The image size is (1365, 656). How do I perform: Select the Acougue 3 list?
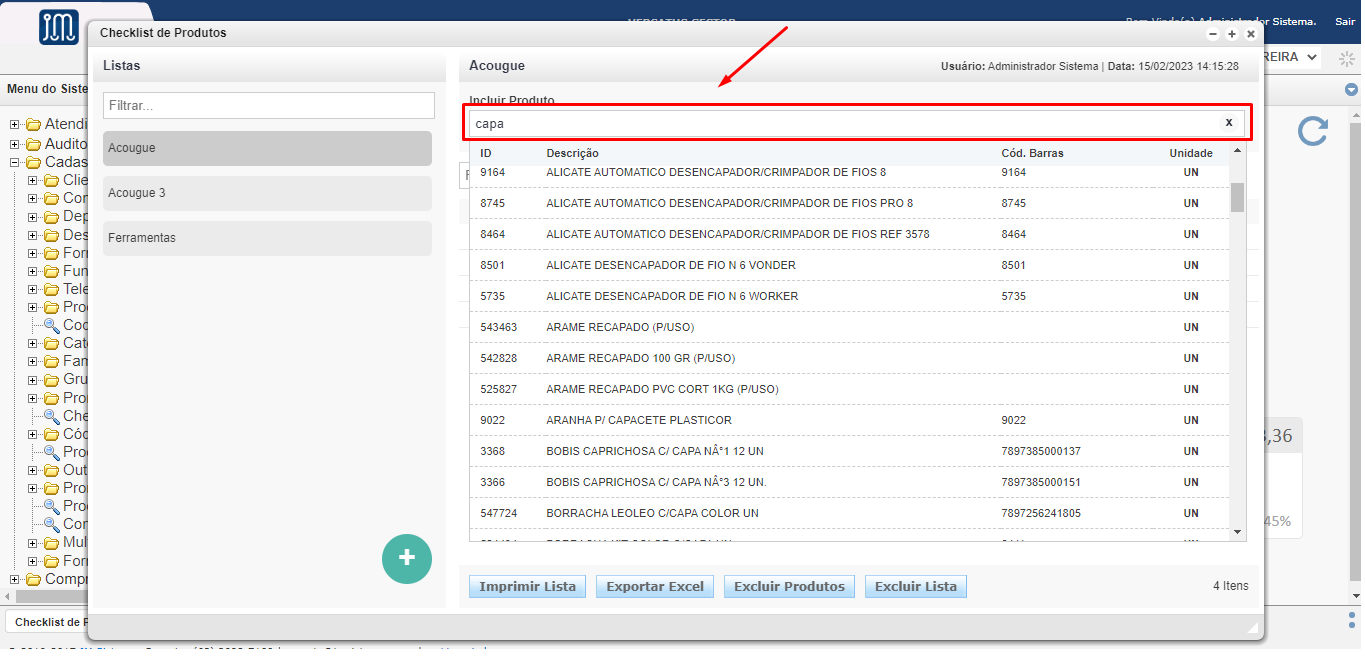(x=267, y=193)
